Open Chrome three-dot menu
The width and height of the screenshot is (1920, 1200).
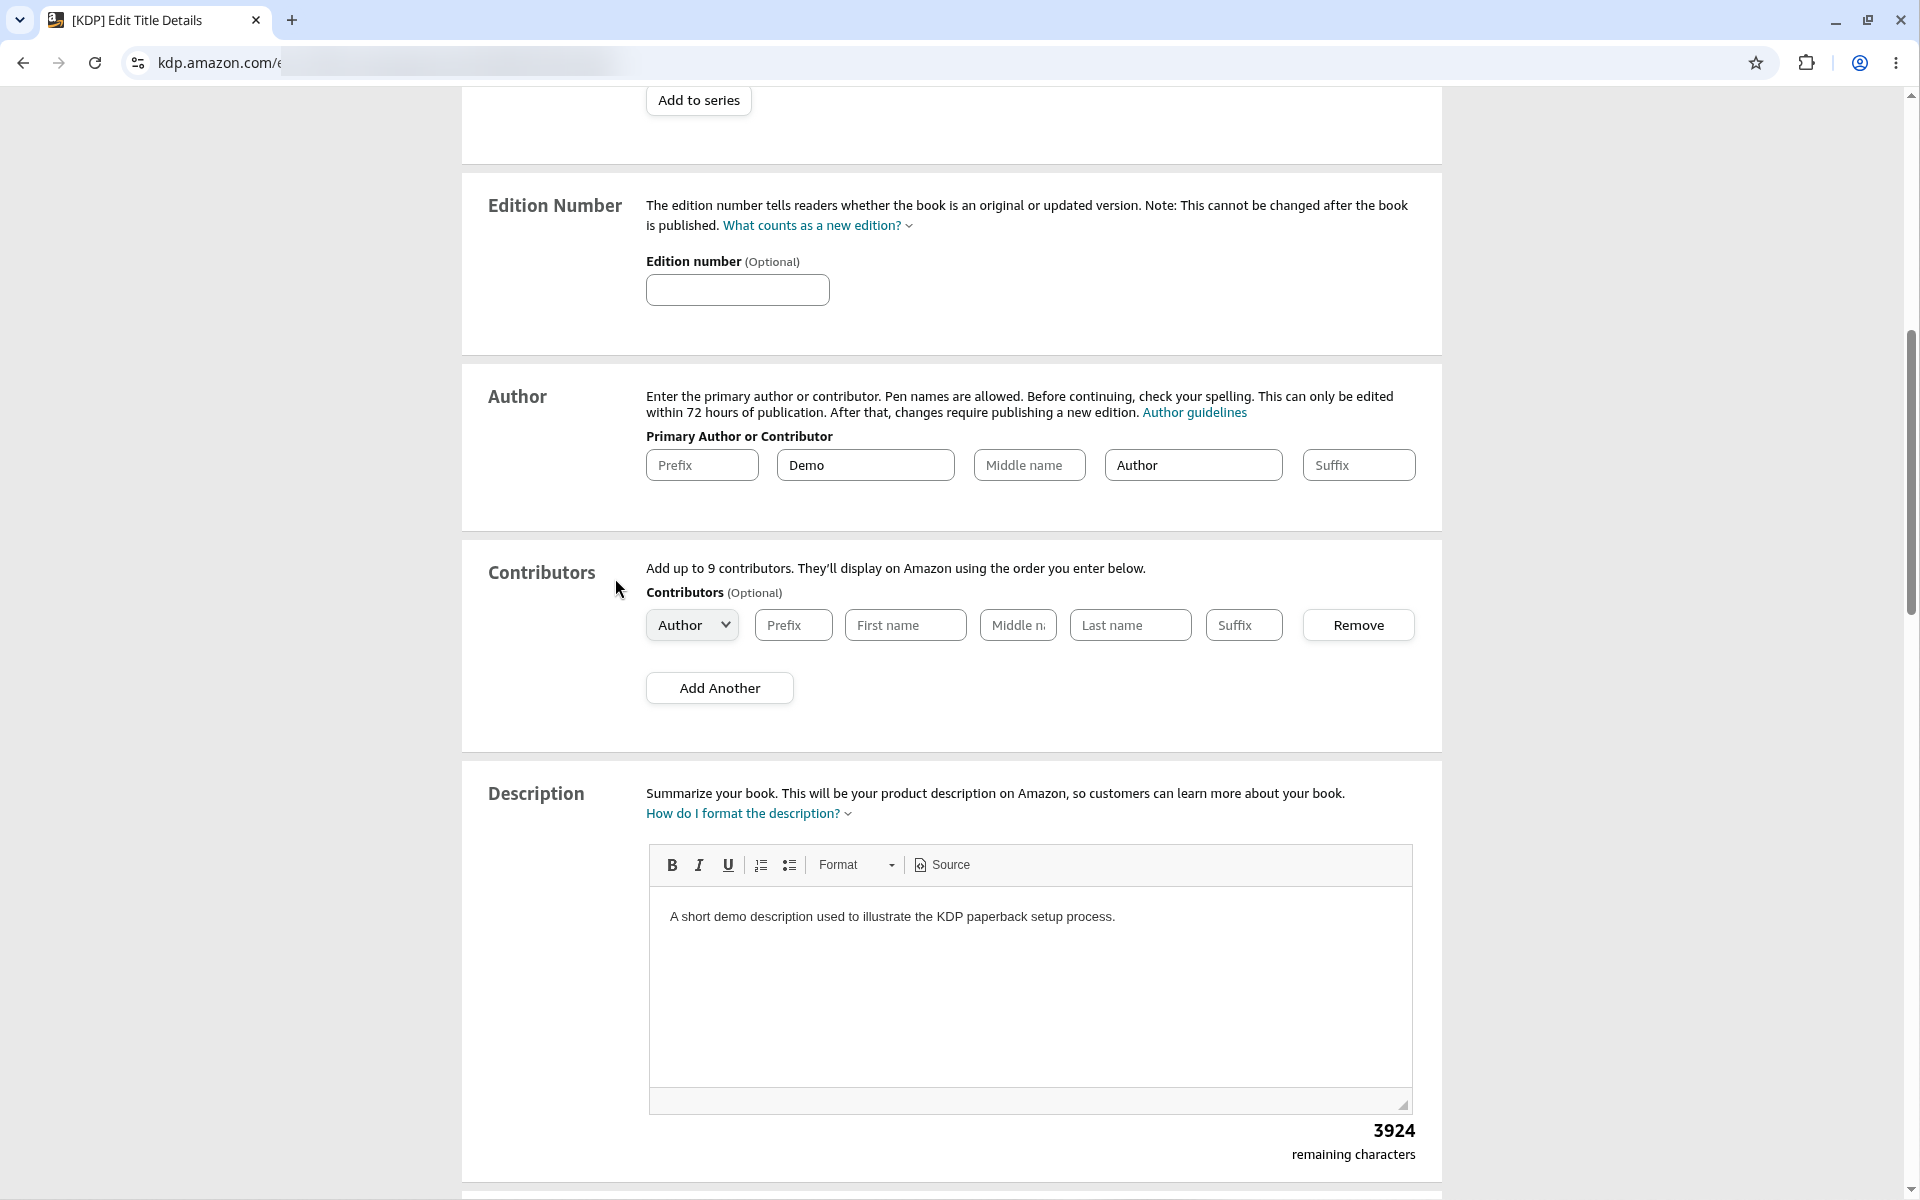coord(1896,63)
